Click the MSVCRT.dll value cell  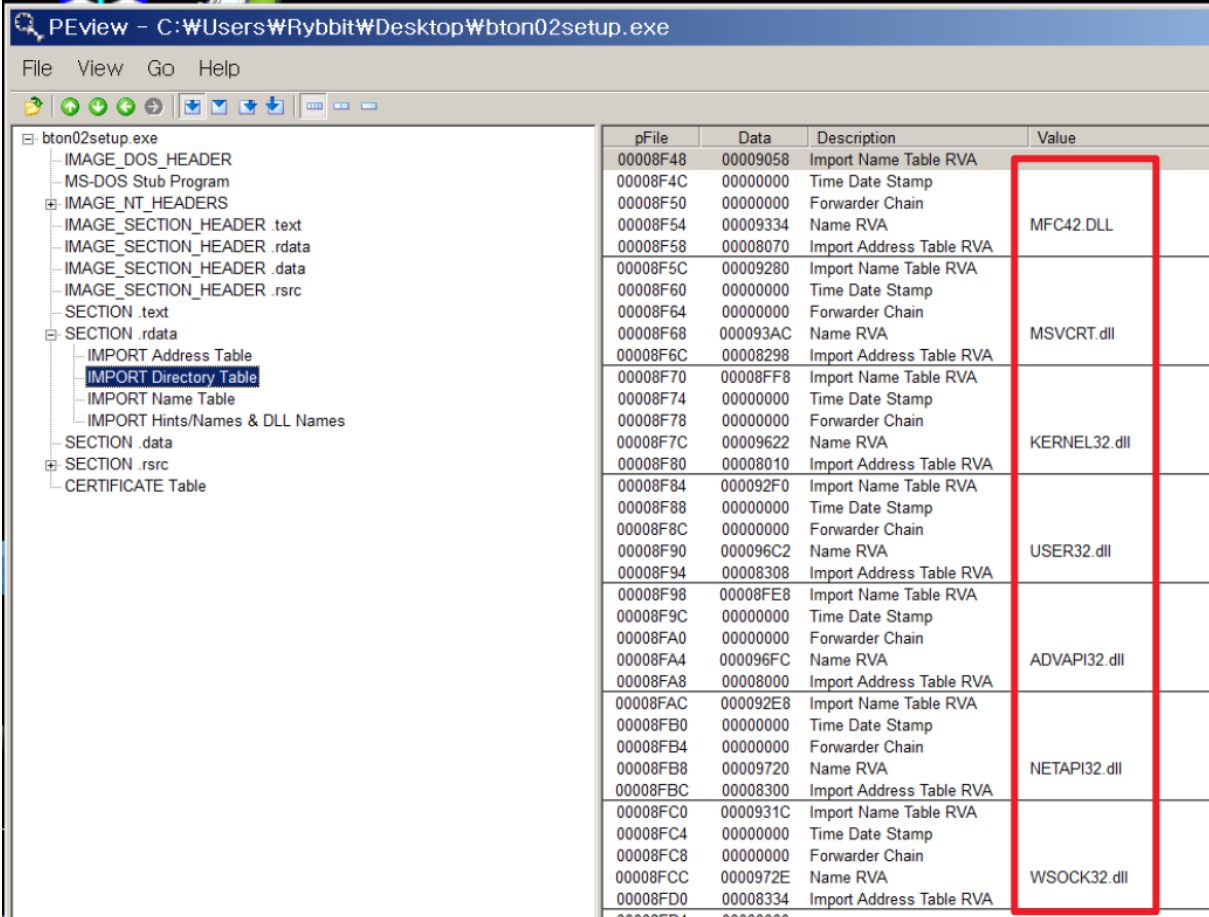pyautogui.click(x=1072, y=334)
